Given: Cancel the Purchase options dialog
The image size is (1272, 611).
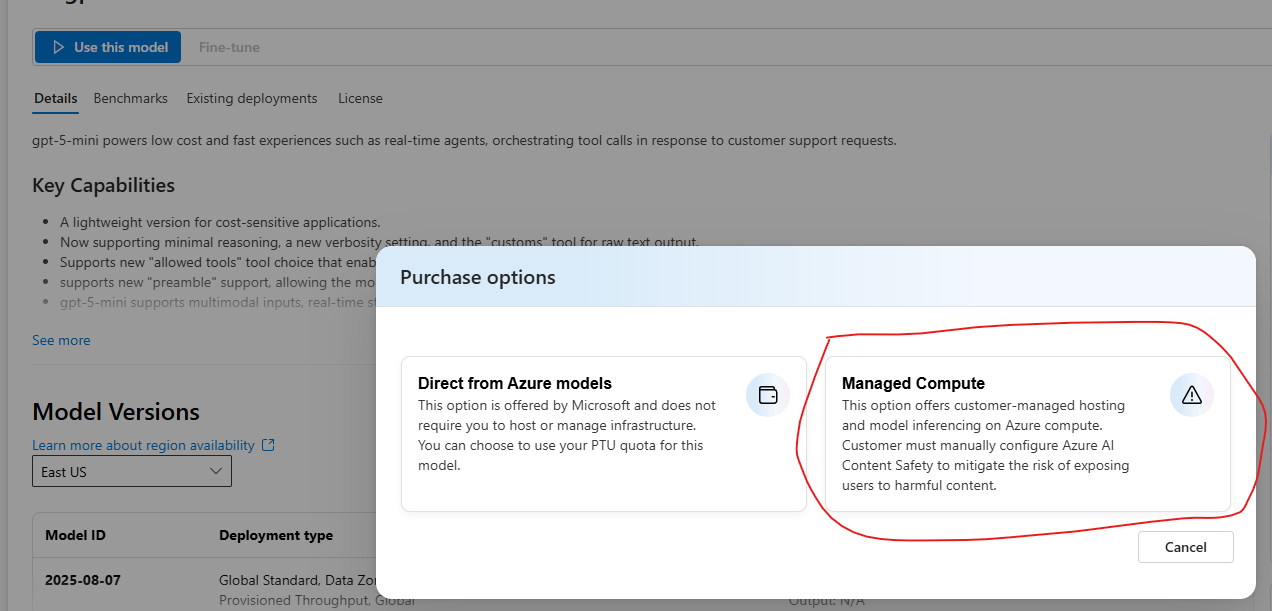Looking at the screenshot, I should pyautogui.click(x=1185, y=547).
